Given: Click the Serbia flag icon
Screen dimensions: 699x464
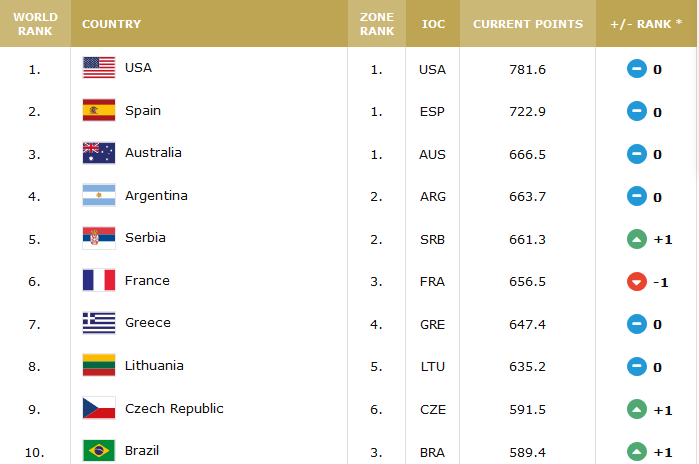Looking at the screenshot, I should (98, 238).
